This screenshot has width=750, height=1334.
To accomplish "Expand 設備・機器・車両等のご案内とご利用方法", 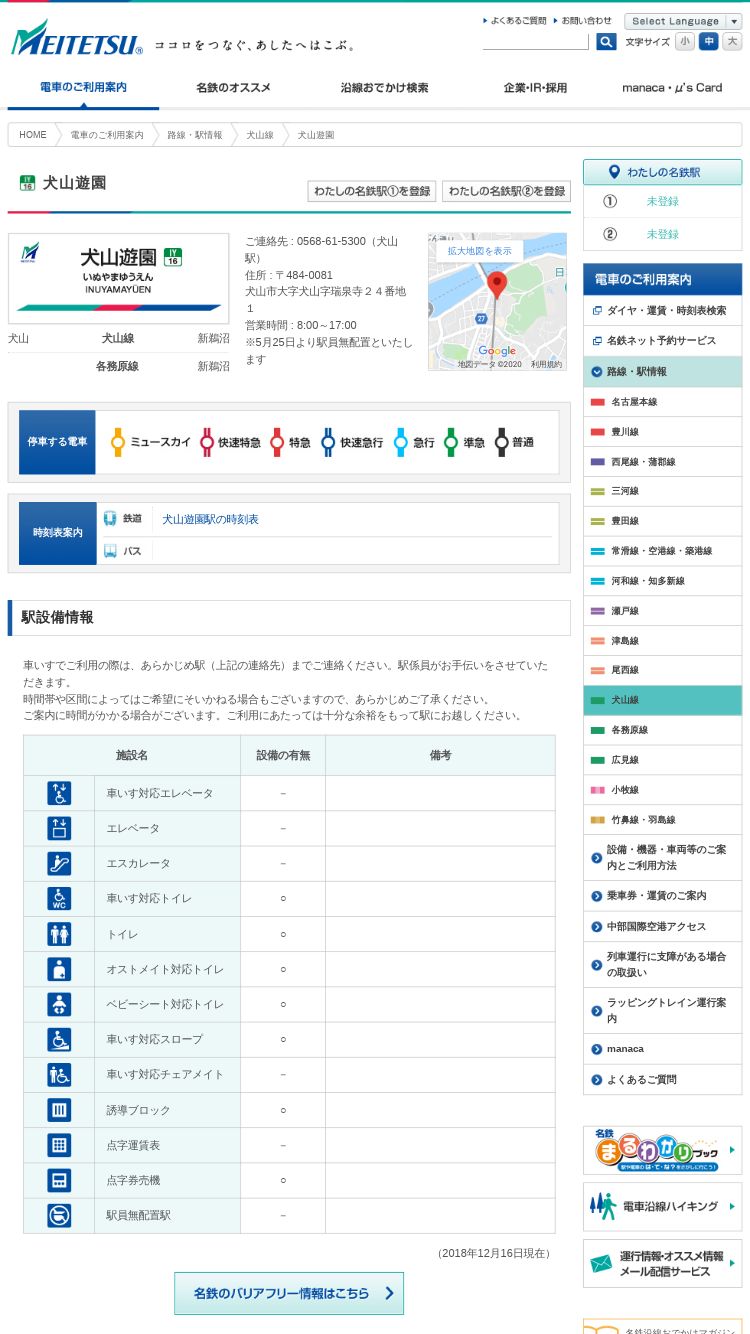I will [x=663, y=857].
